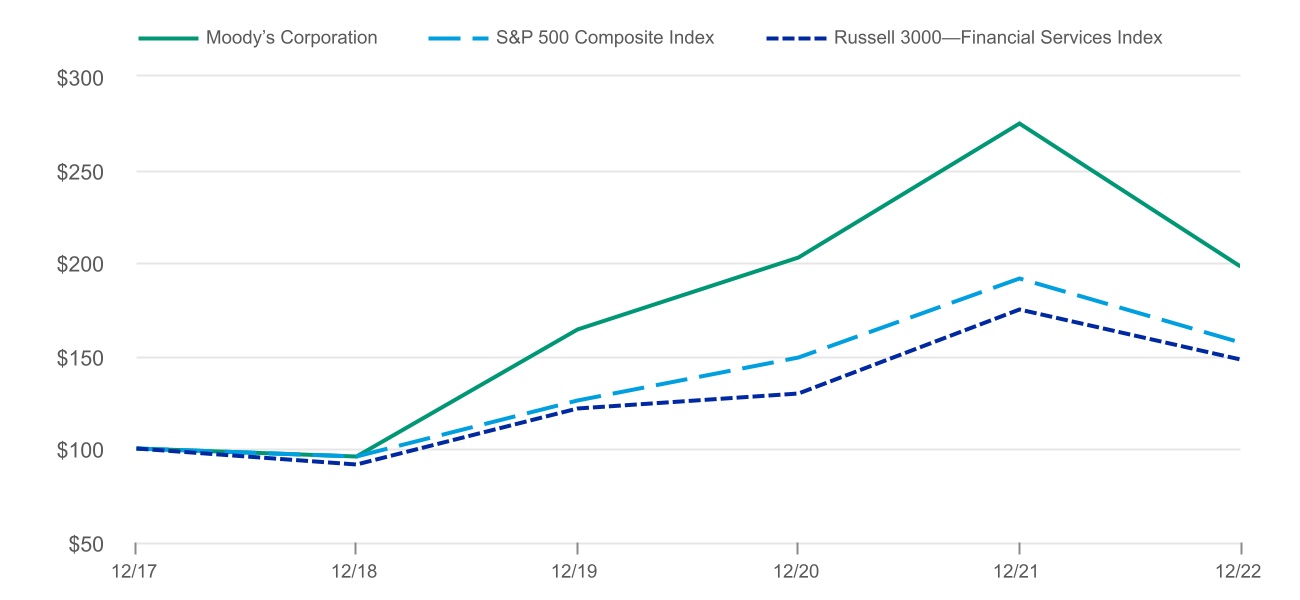Click the solid green Moody's legend line swatch
1300x600 pixels.
[x=168, y=38]
